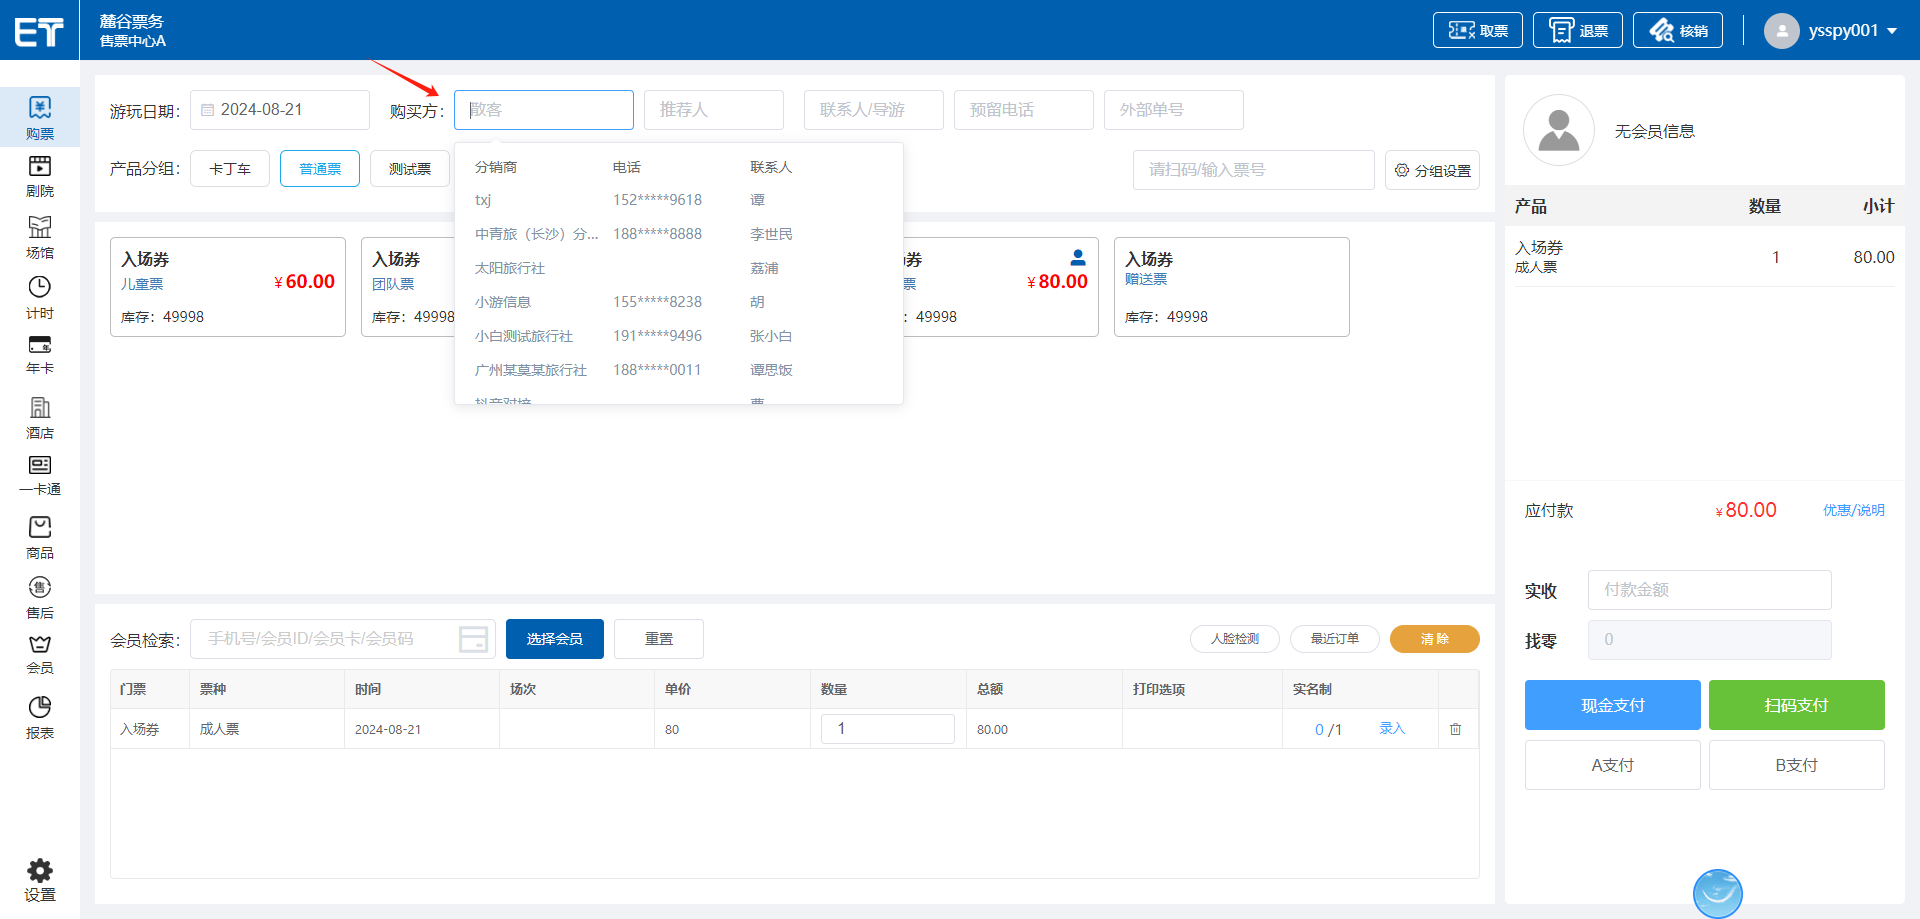Open the 场馆 venue module in sidebar
The width and height of the screenshot is (1920, 919).
coord(40,237)
